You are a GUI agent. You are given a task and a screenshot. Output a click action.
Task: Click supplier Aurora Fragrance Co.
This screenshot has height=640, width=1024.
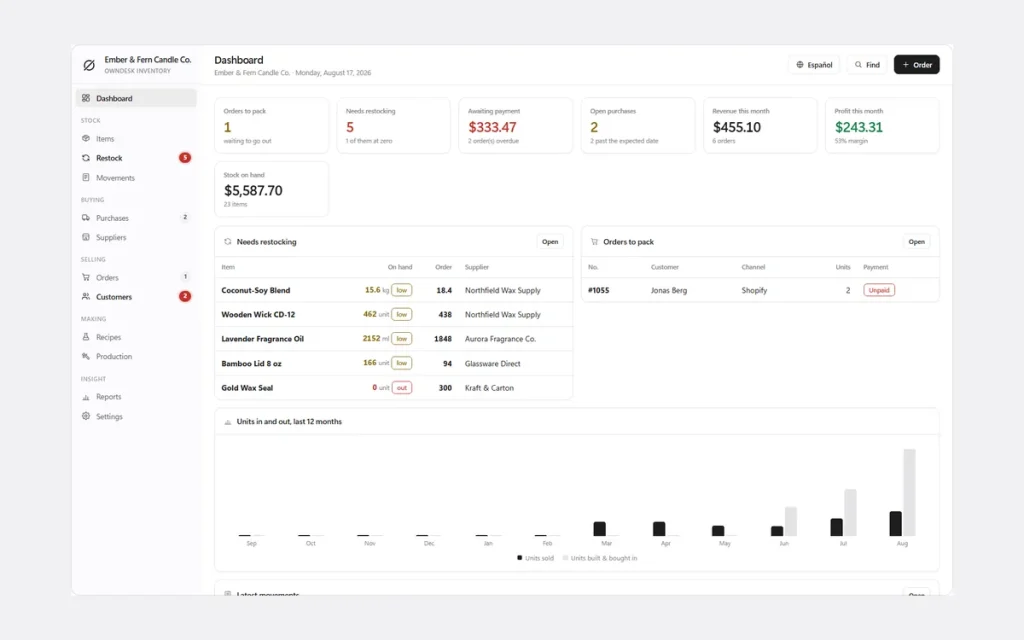500,339
